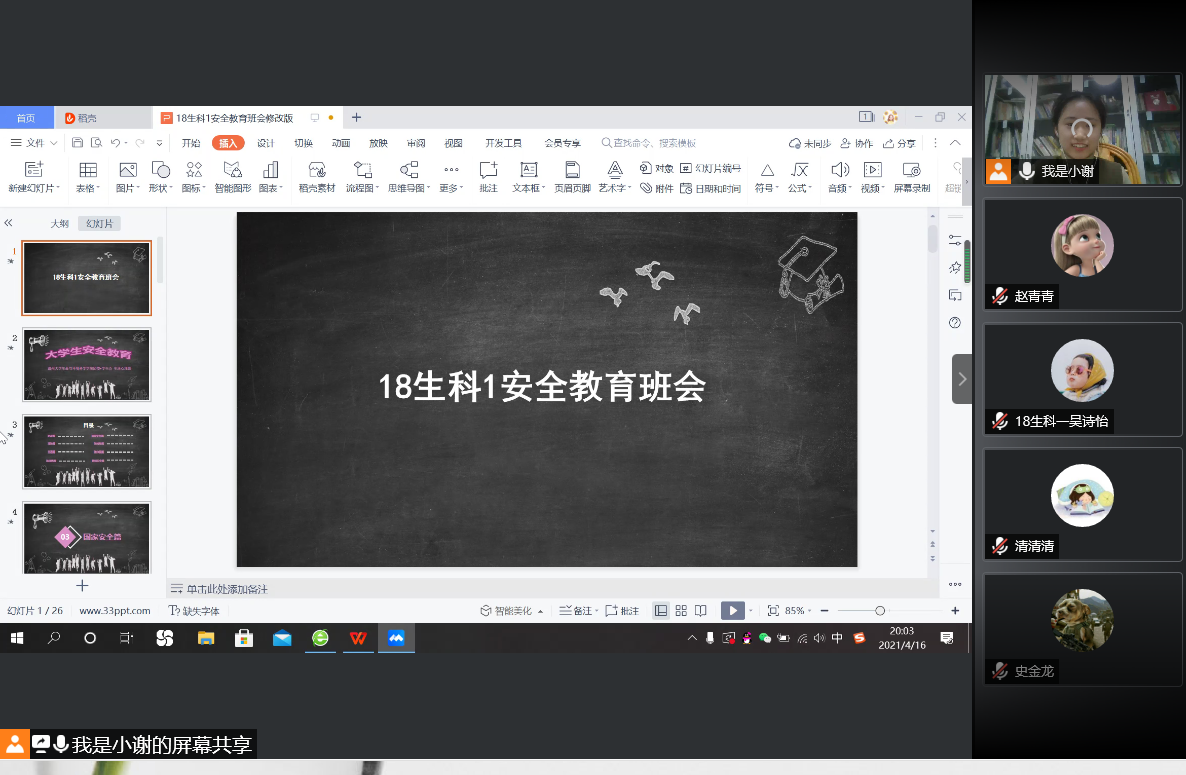Switch to the 大纲 outline panel tab
Image resolution: width=1186 pixels, height=775 pixels.
tap(60, 223)
